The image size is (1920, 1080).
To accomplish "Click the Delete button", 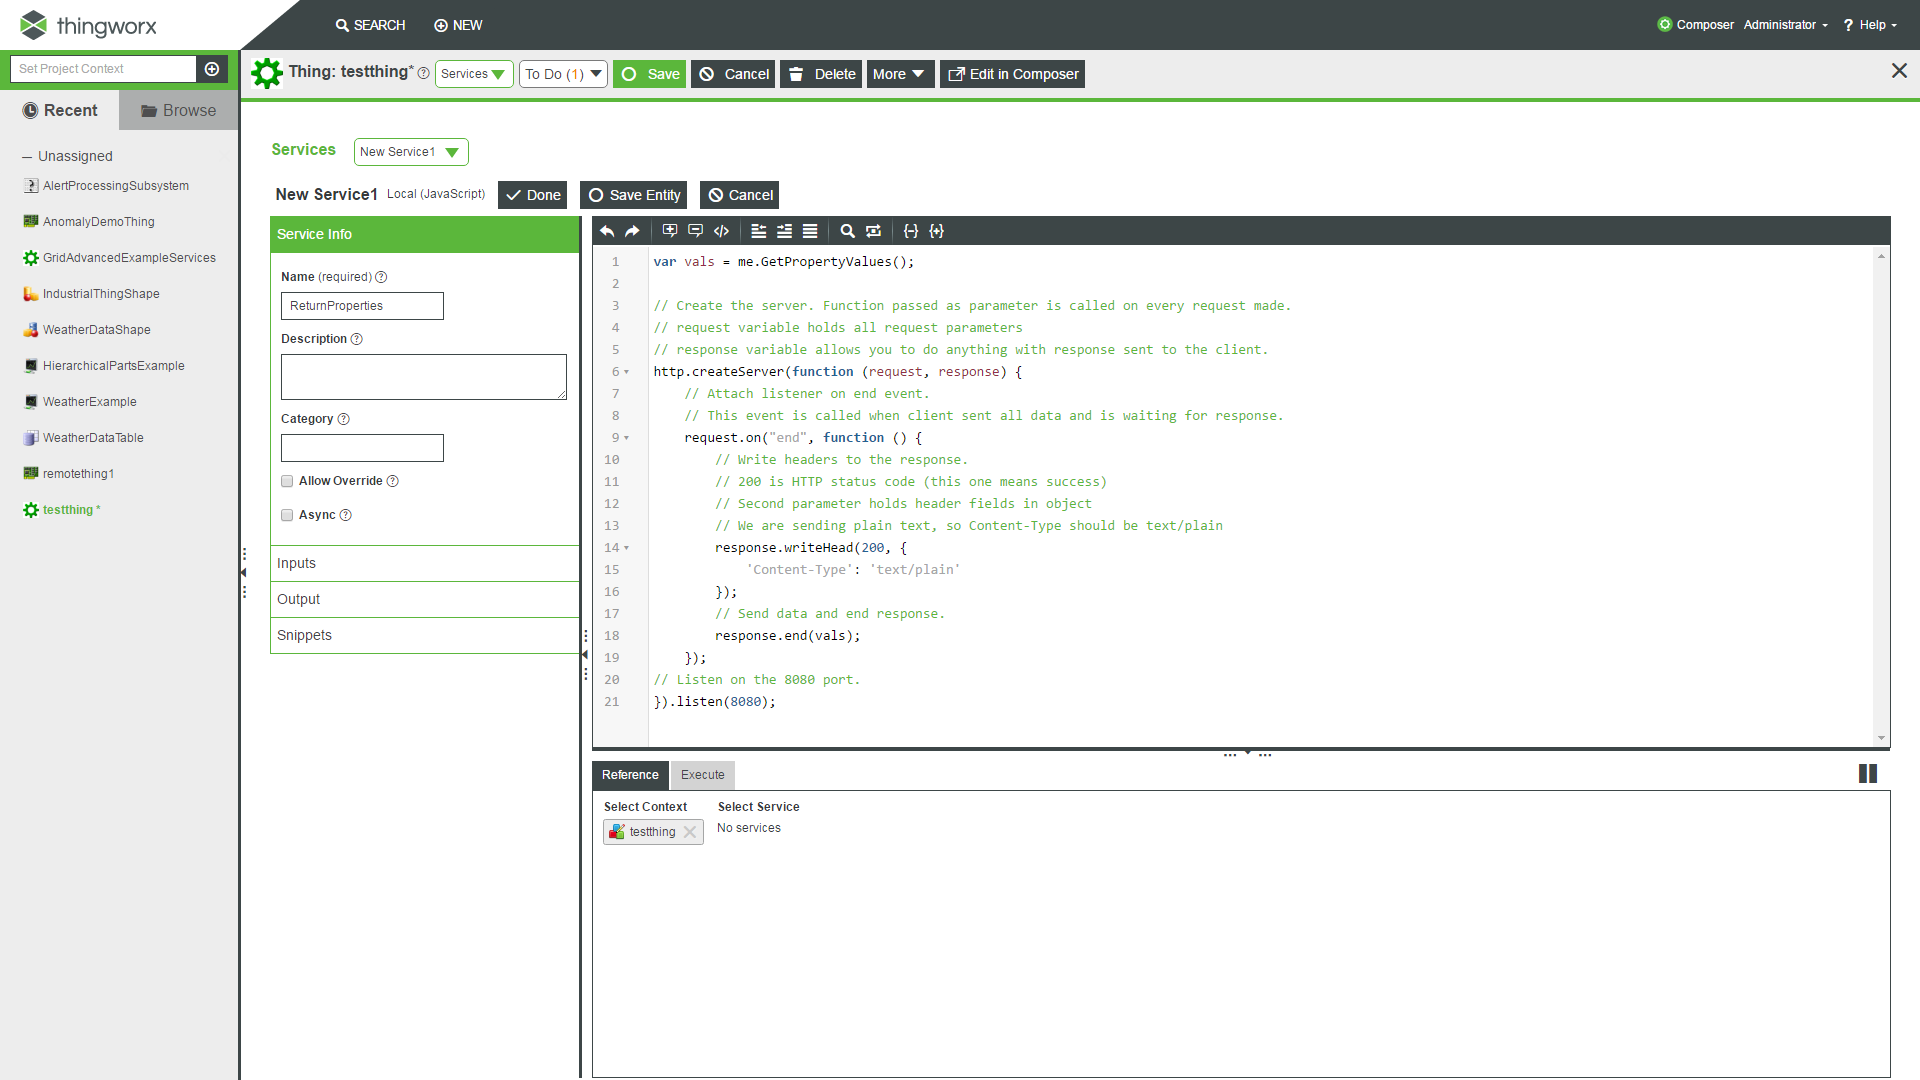I will pos(821,74).
